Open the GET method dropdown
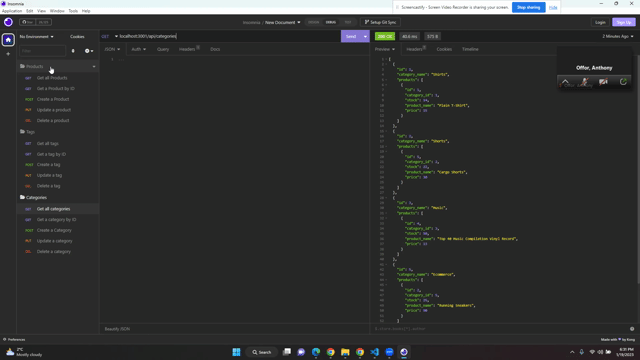 point(109,36)
